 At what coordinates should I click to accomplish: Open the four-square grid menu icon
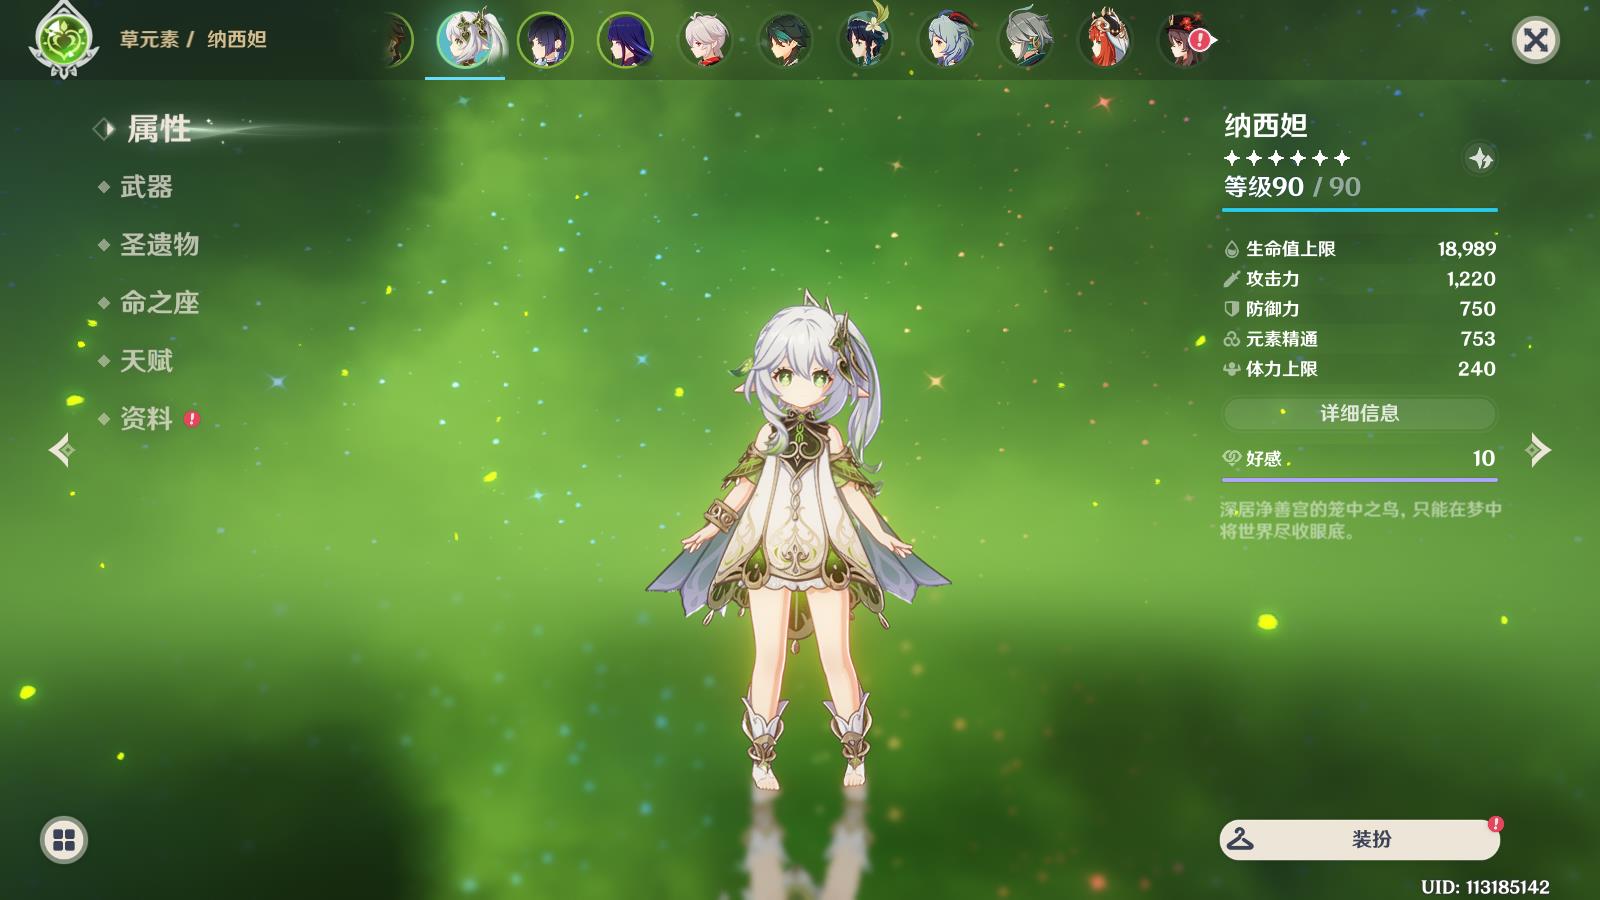point(64,840)
